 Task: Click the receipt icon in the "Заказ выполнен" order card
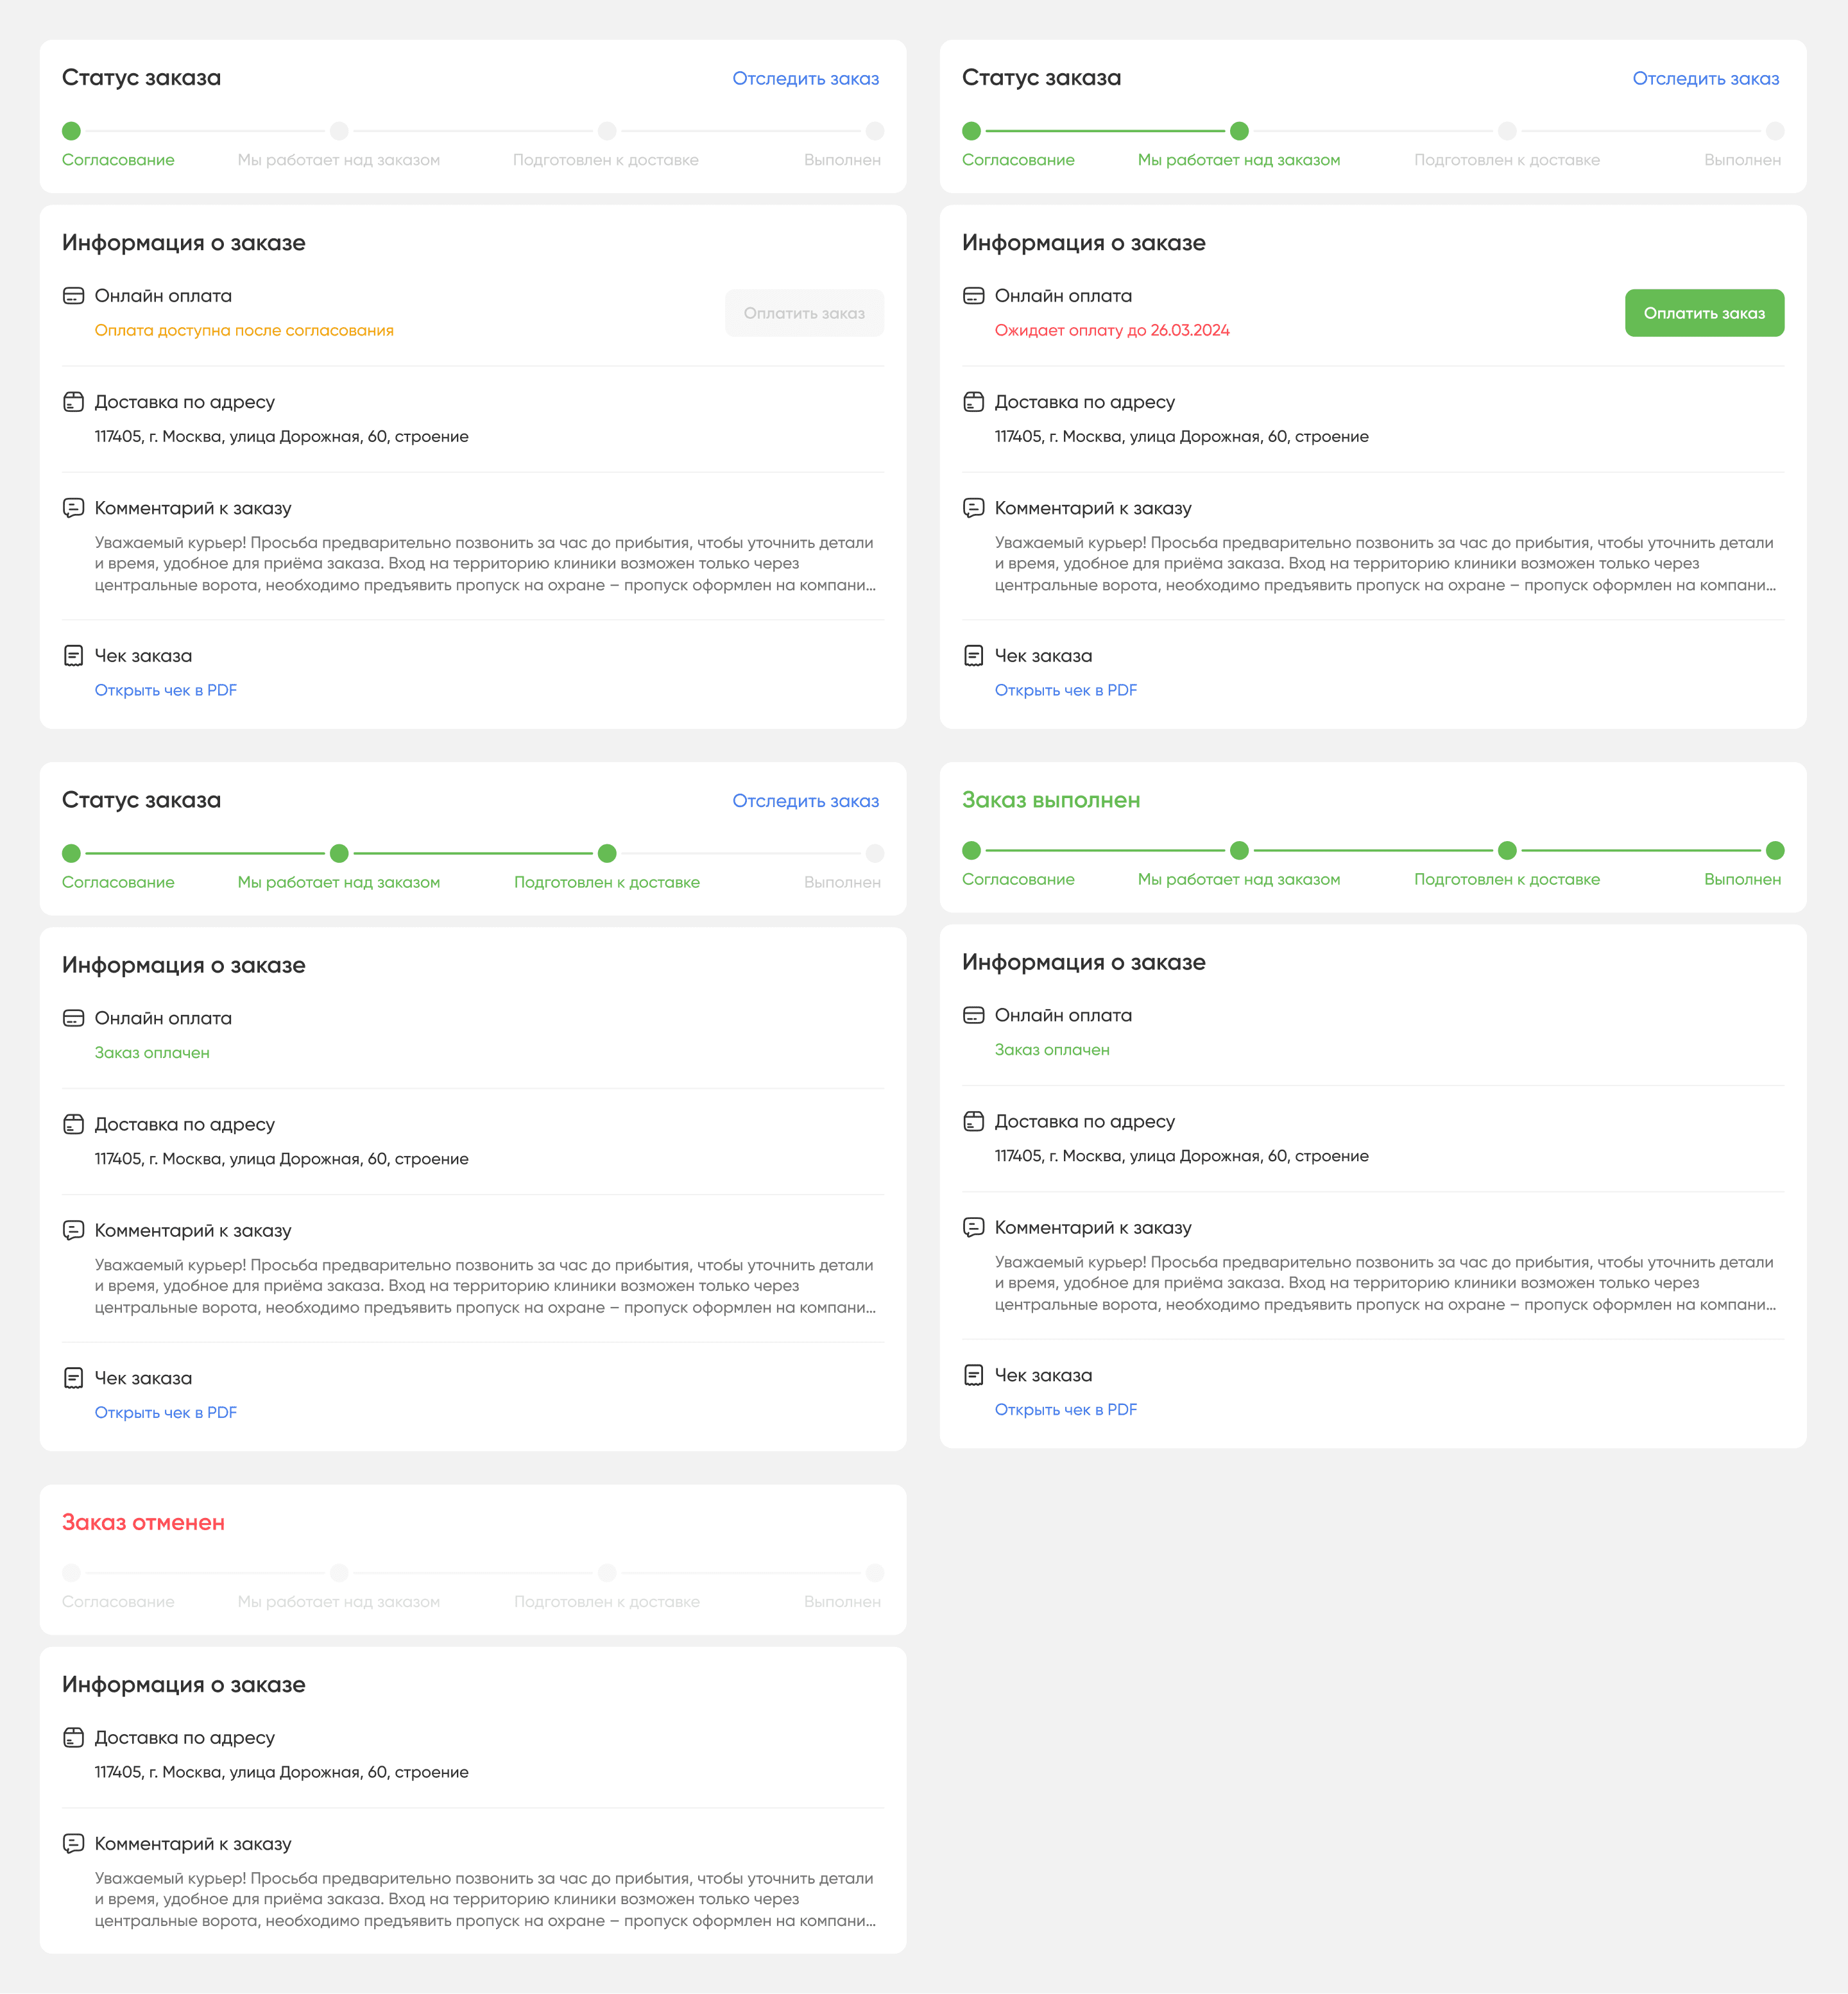(973, 1375)
